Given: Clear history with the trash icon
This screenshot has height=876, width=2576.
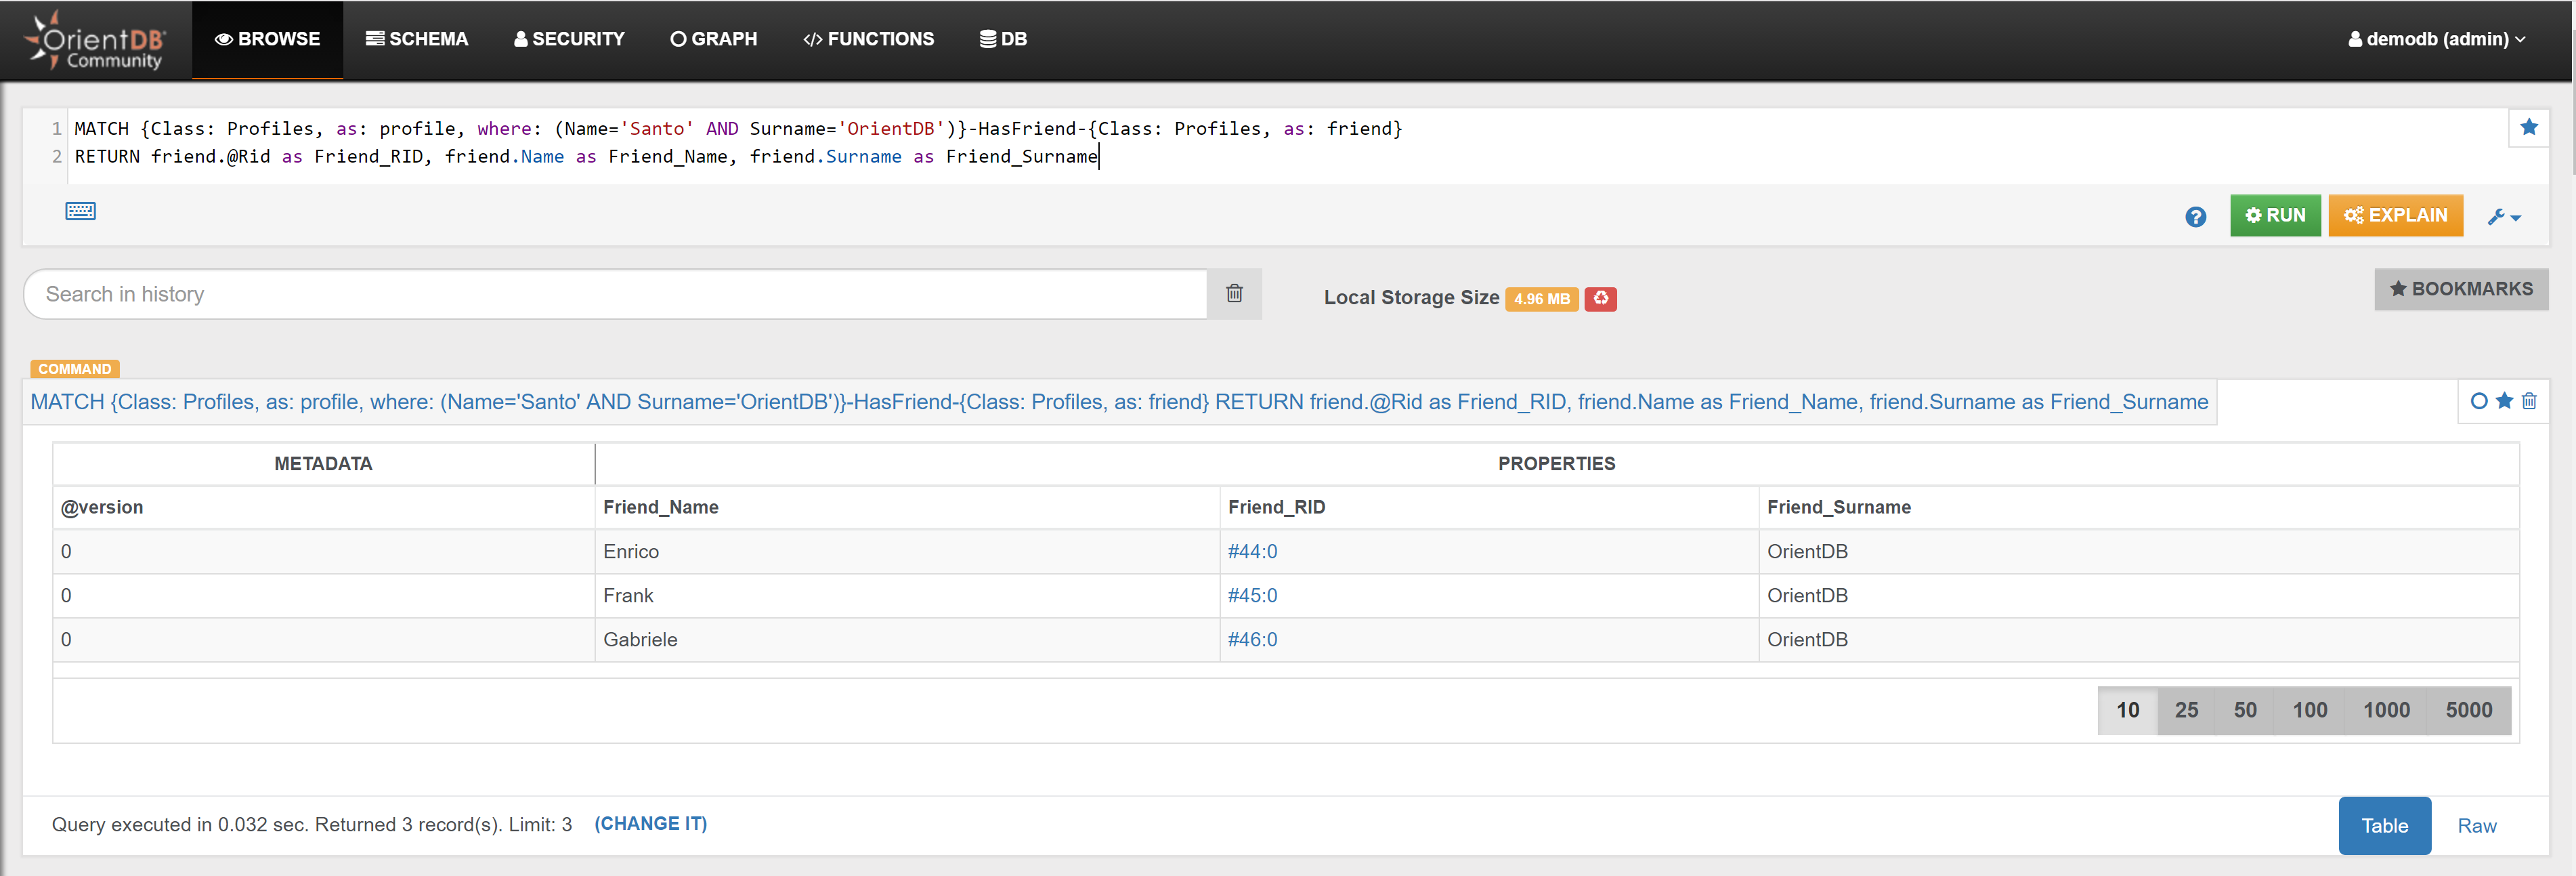Looking at the screenshot, I should (x=1234, y=294).
